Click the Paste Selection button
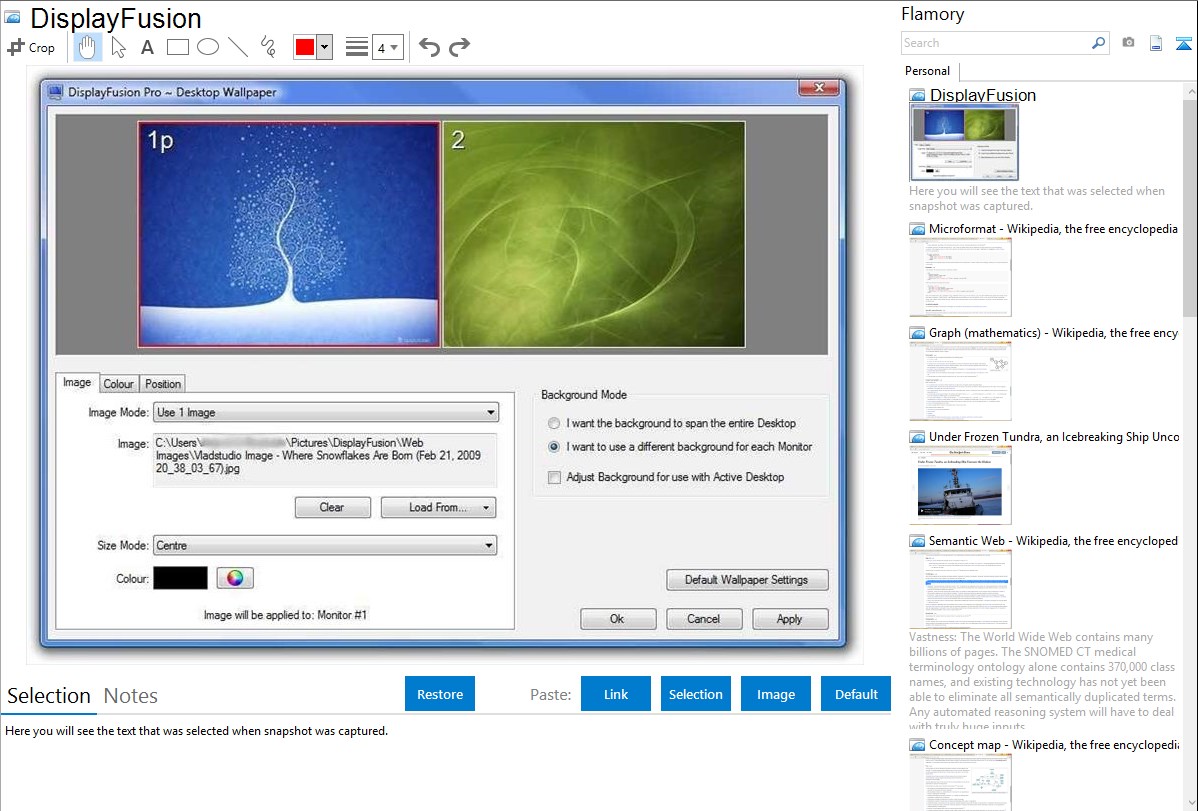The height and width of the screenshot is (811, 1198). [x=696, y=694]
